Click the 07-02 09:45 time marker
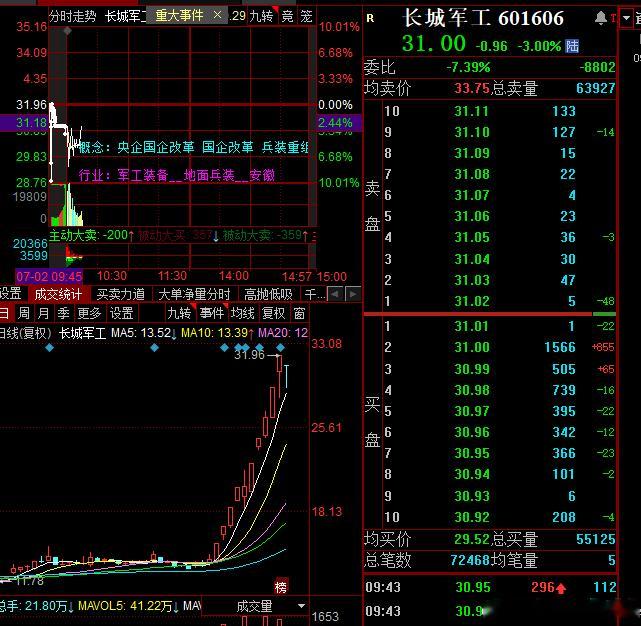The image size is (641, 626). click(x=49, y=277)
